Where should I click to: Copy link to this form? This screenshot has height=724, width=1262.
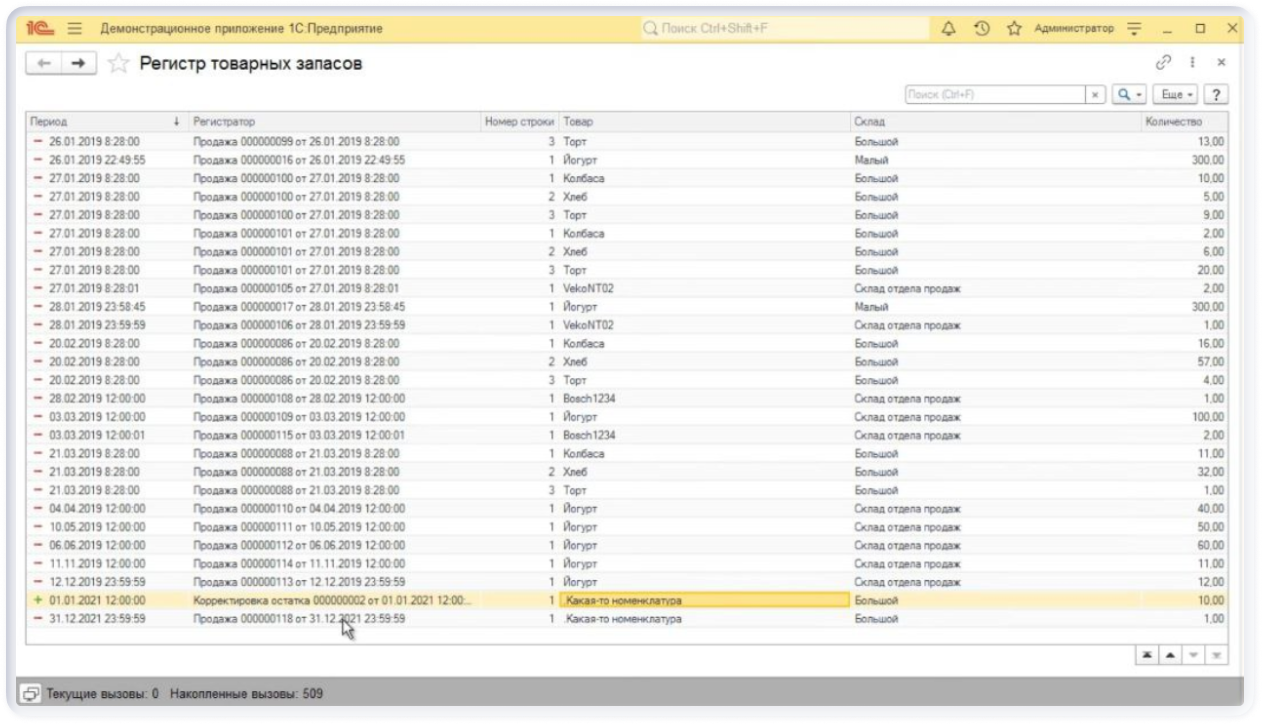pyautogui.click(x=1163, y=62)
